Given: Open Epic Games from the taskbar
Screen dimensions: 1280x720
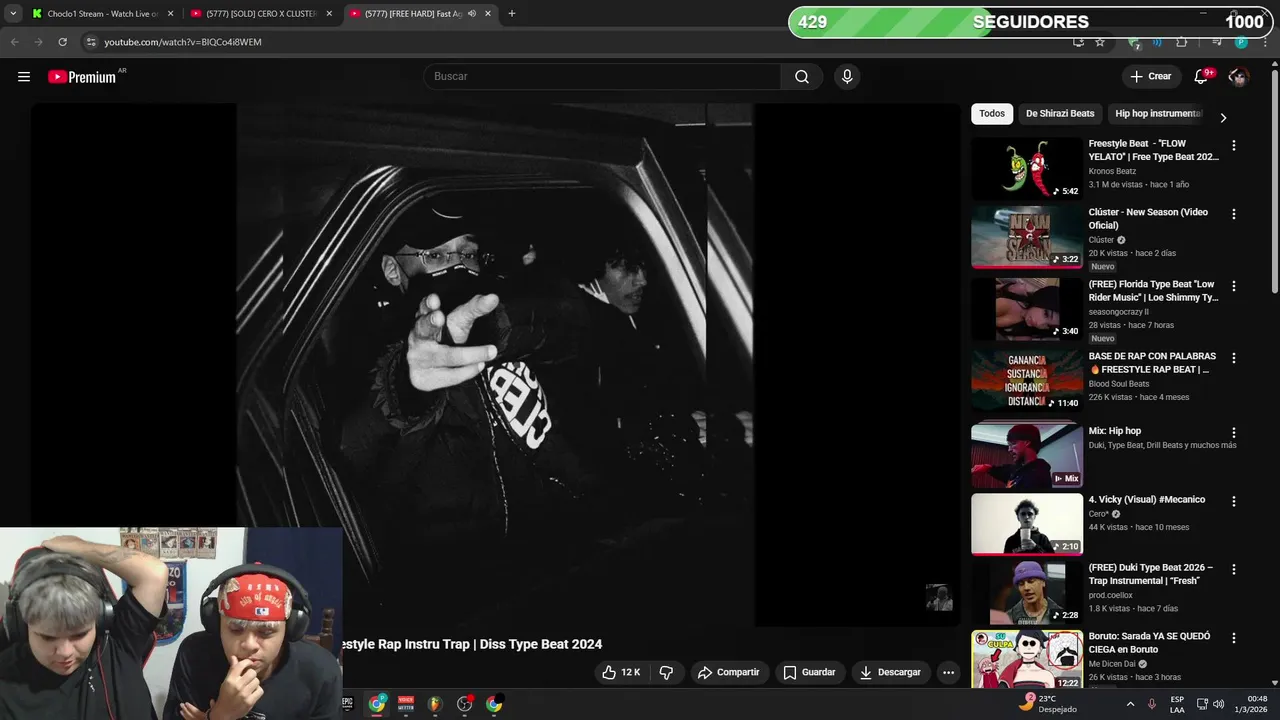Looking at the screenshot, I should pyautogui.click(x=348, y=704).
